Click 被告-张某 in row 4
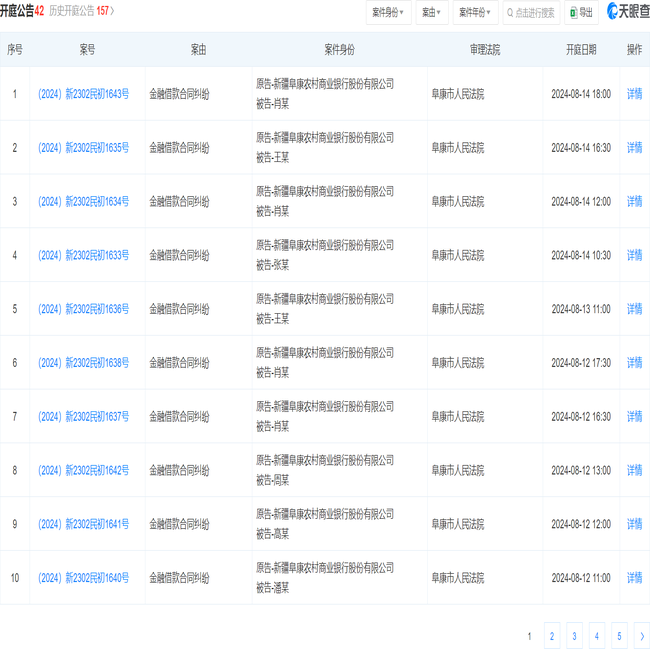This screenshot has height=650, width=650. [272, 265]
